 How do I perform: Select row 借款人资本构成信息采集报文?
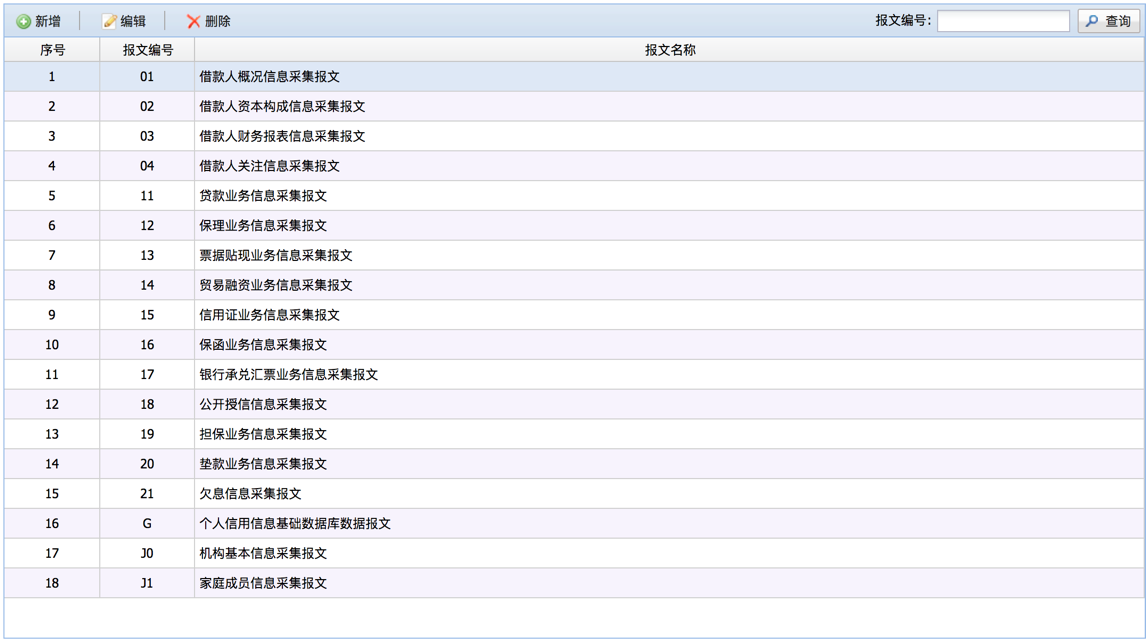click(282, 107)
